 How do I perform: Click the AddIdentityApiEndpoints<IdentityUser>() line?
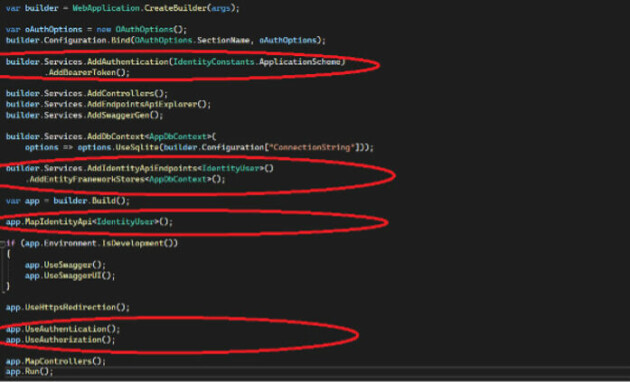140,168
